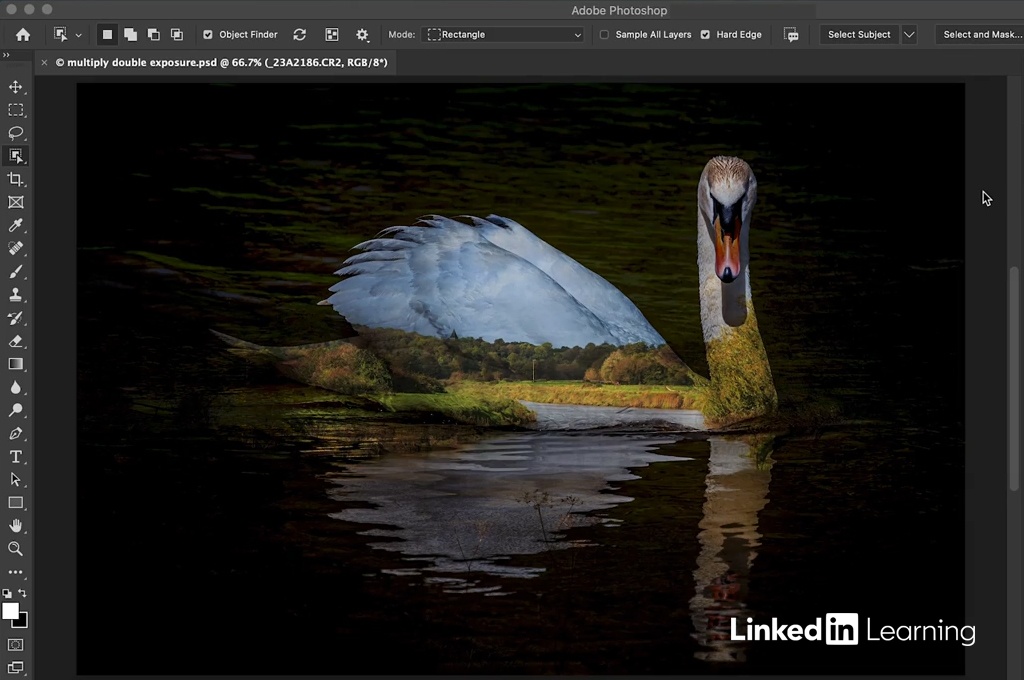This screenshot has width=1024, height=680.
Task: Select the Zoom tool
Action: point(16,548)
